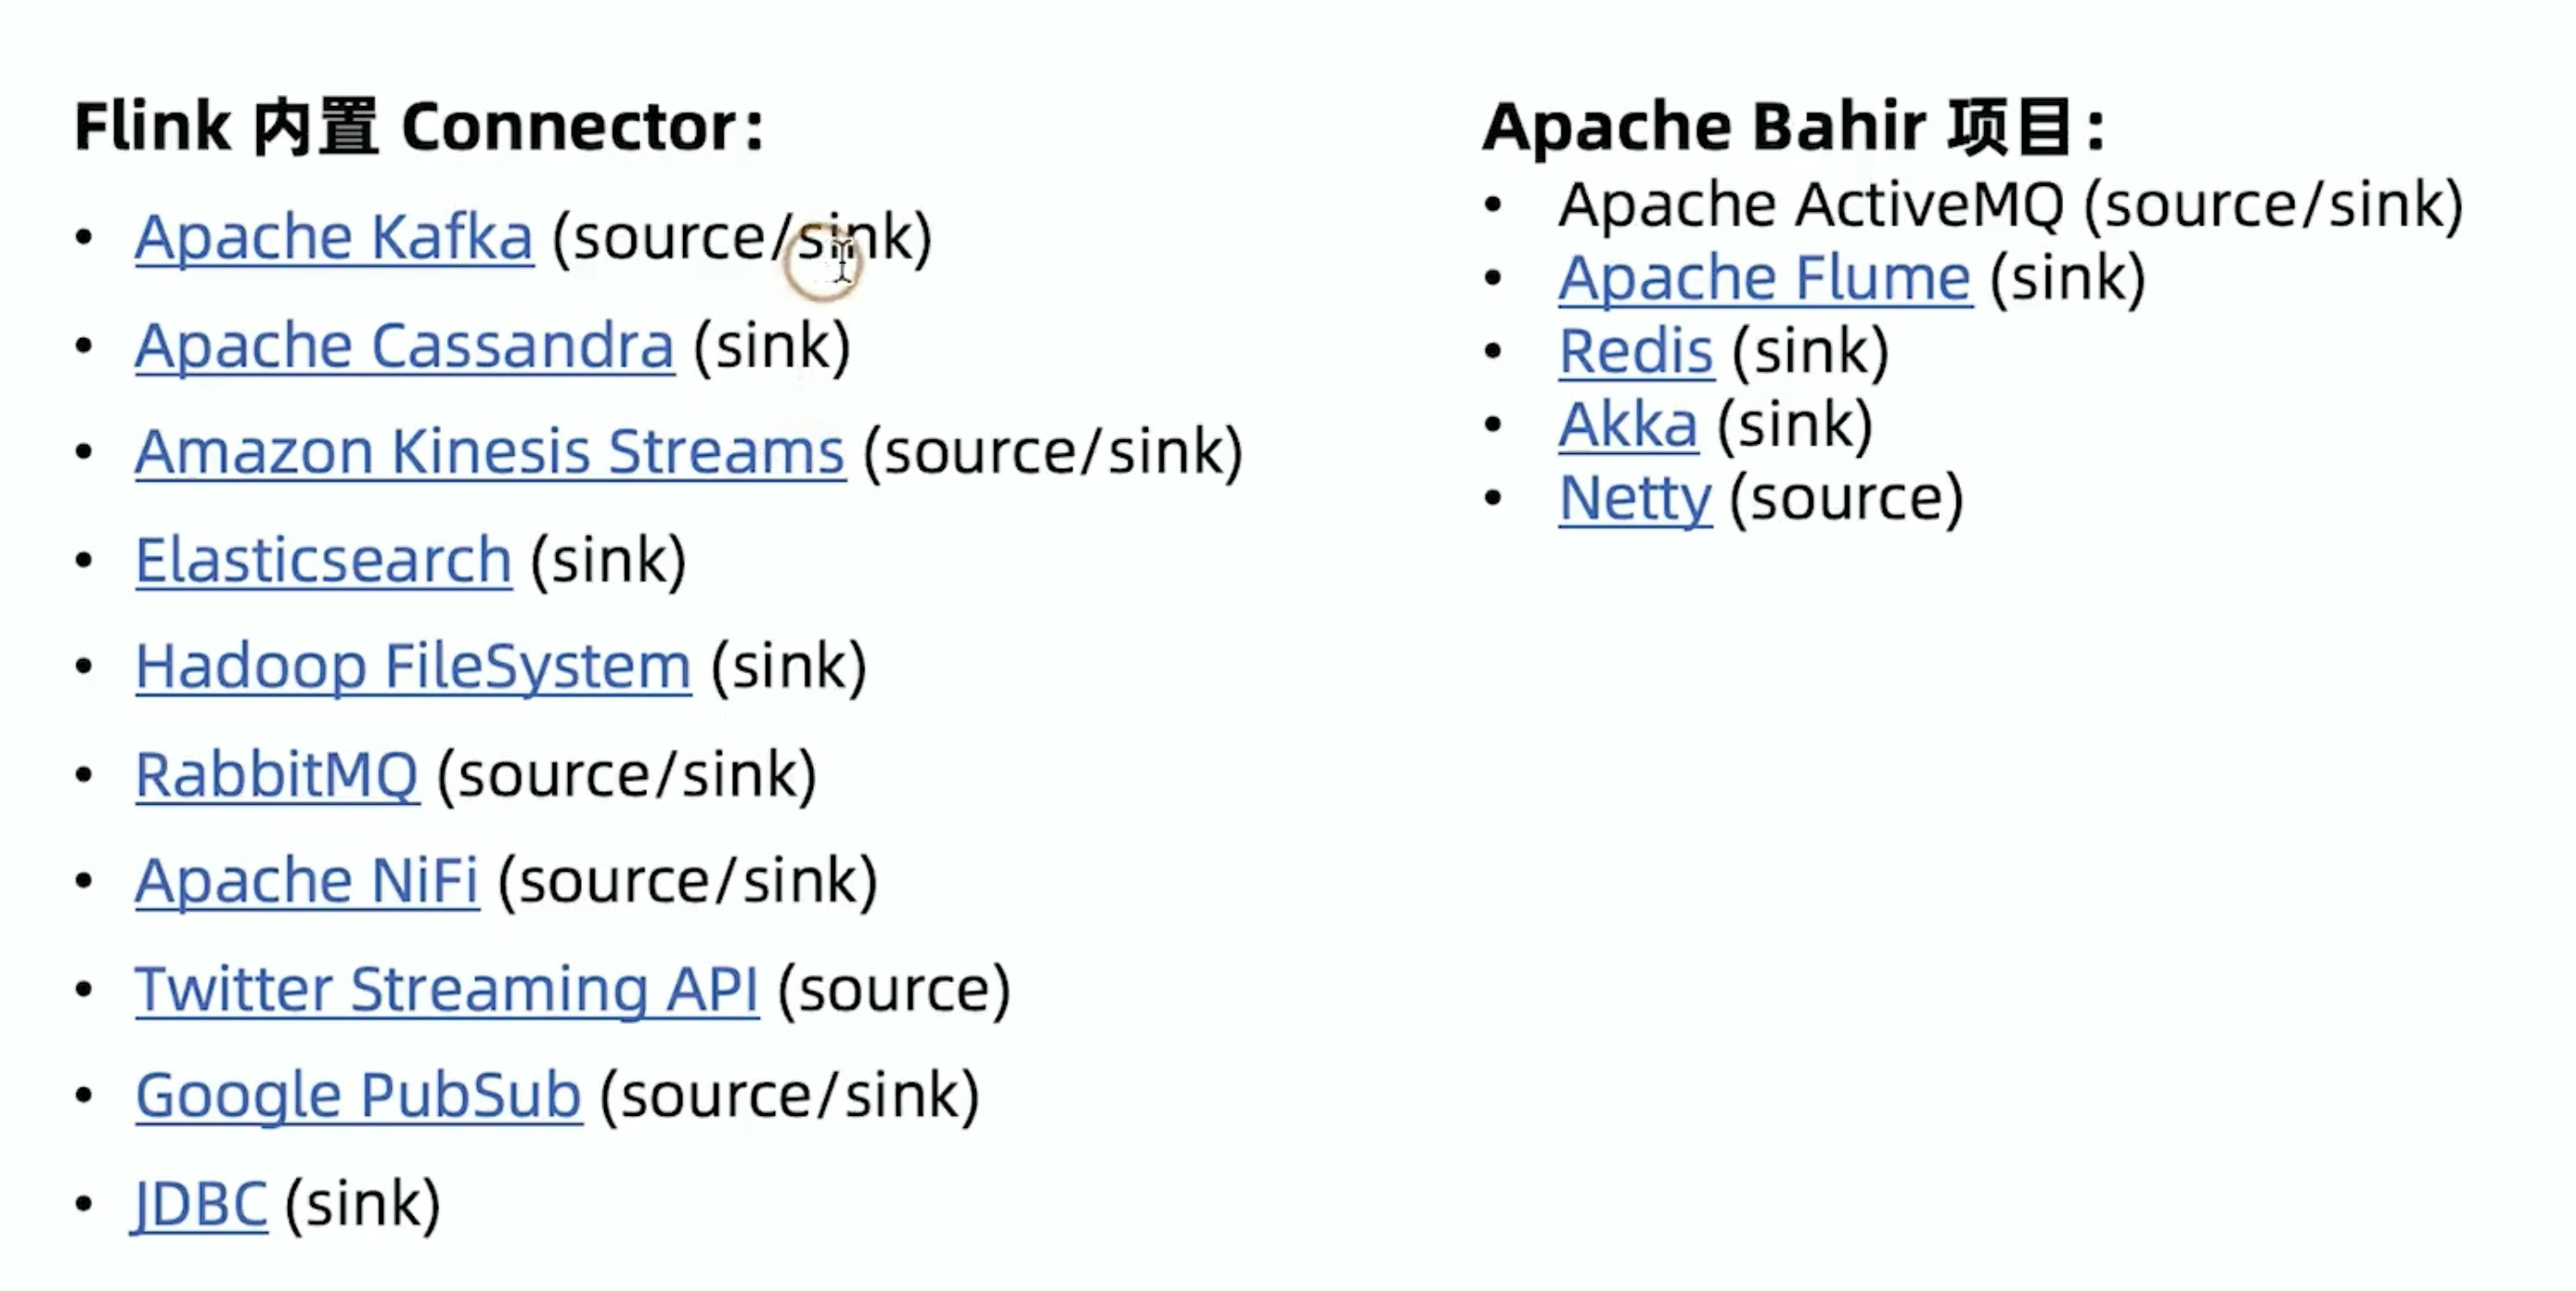The width and height of the screenshot is (2576, 1291).
Task: Open the RabbitMQ link
Action: click(x=277, y=775)
